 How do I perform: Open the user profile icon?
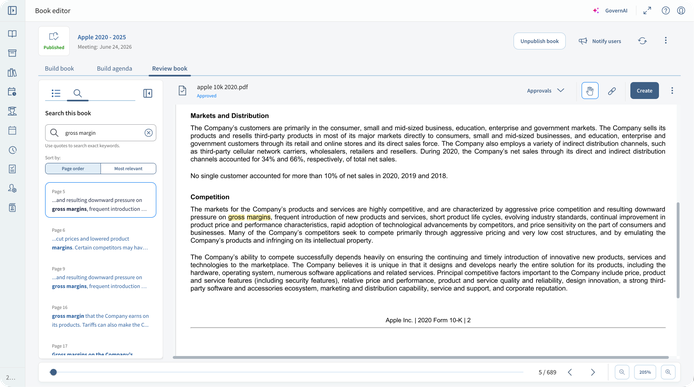(x=681, y=11)
